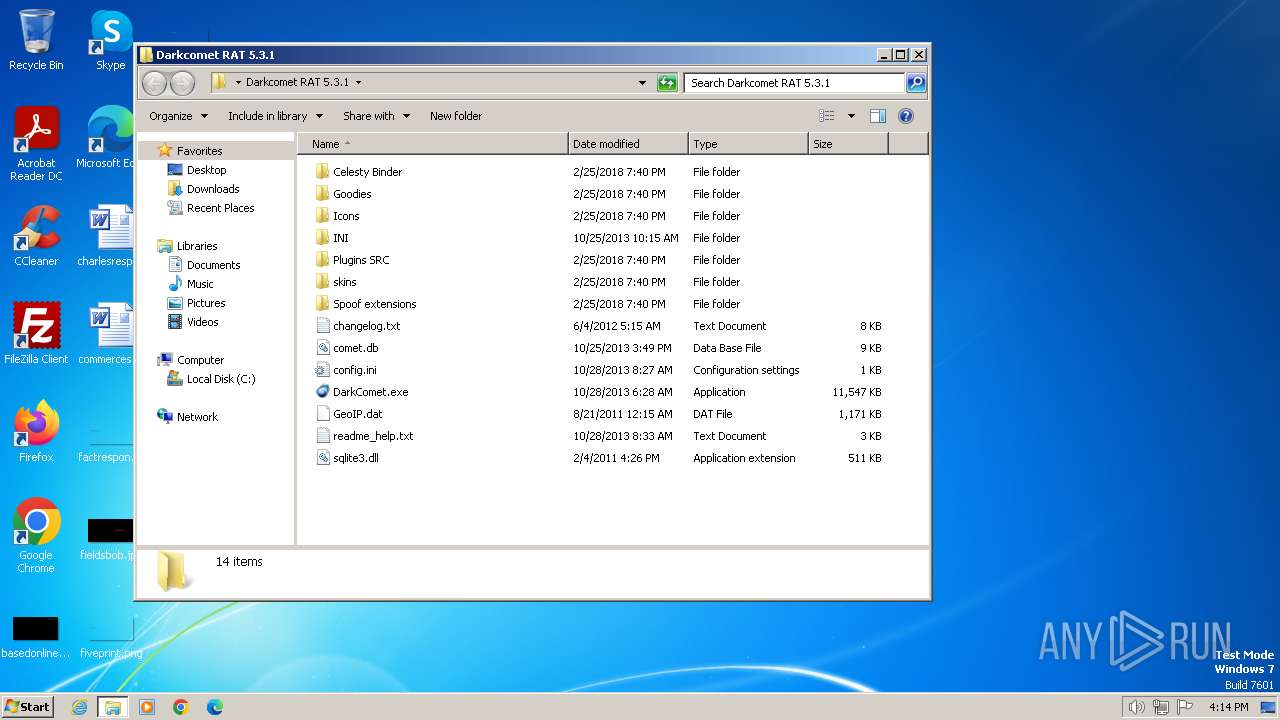Open Desktop in navigation pane
The width and height of the screenshot is (1280, 720).
(x=206, y=170)
